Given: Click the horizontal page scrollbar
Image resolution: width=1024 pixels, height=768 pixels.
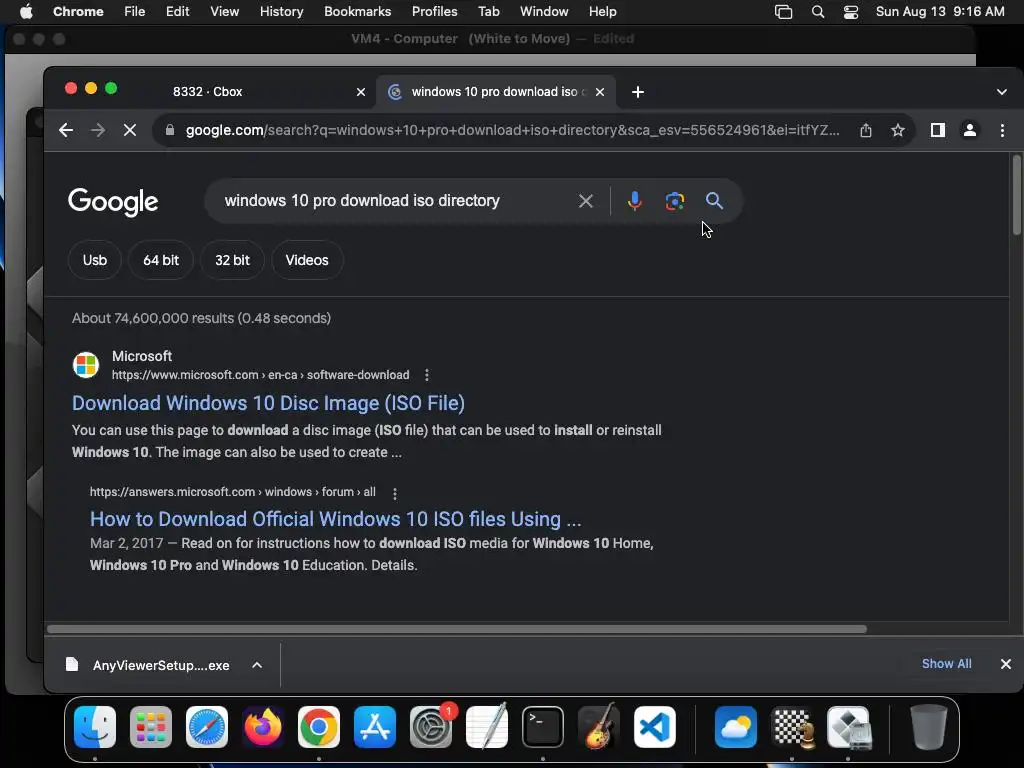Looking at the screenshot, I should click(456, 629).
